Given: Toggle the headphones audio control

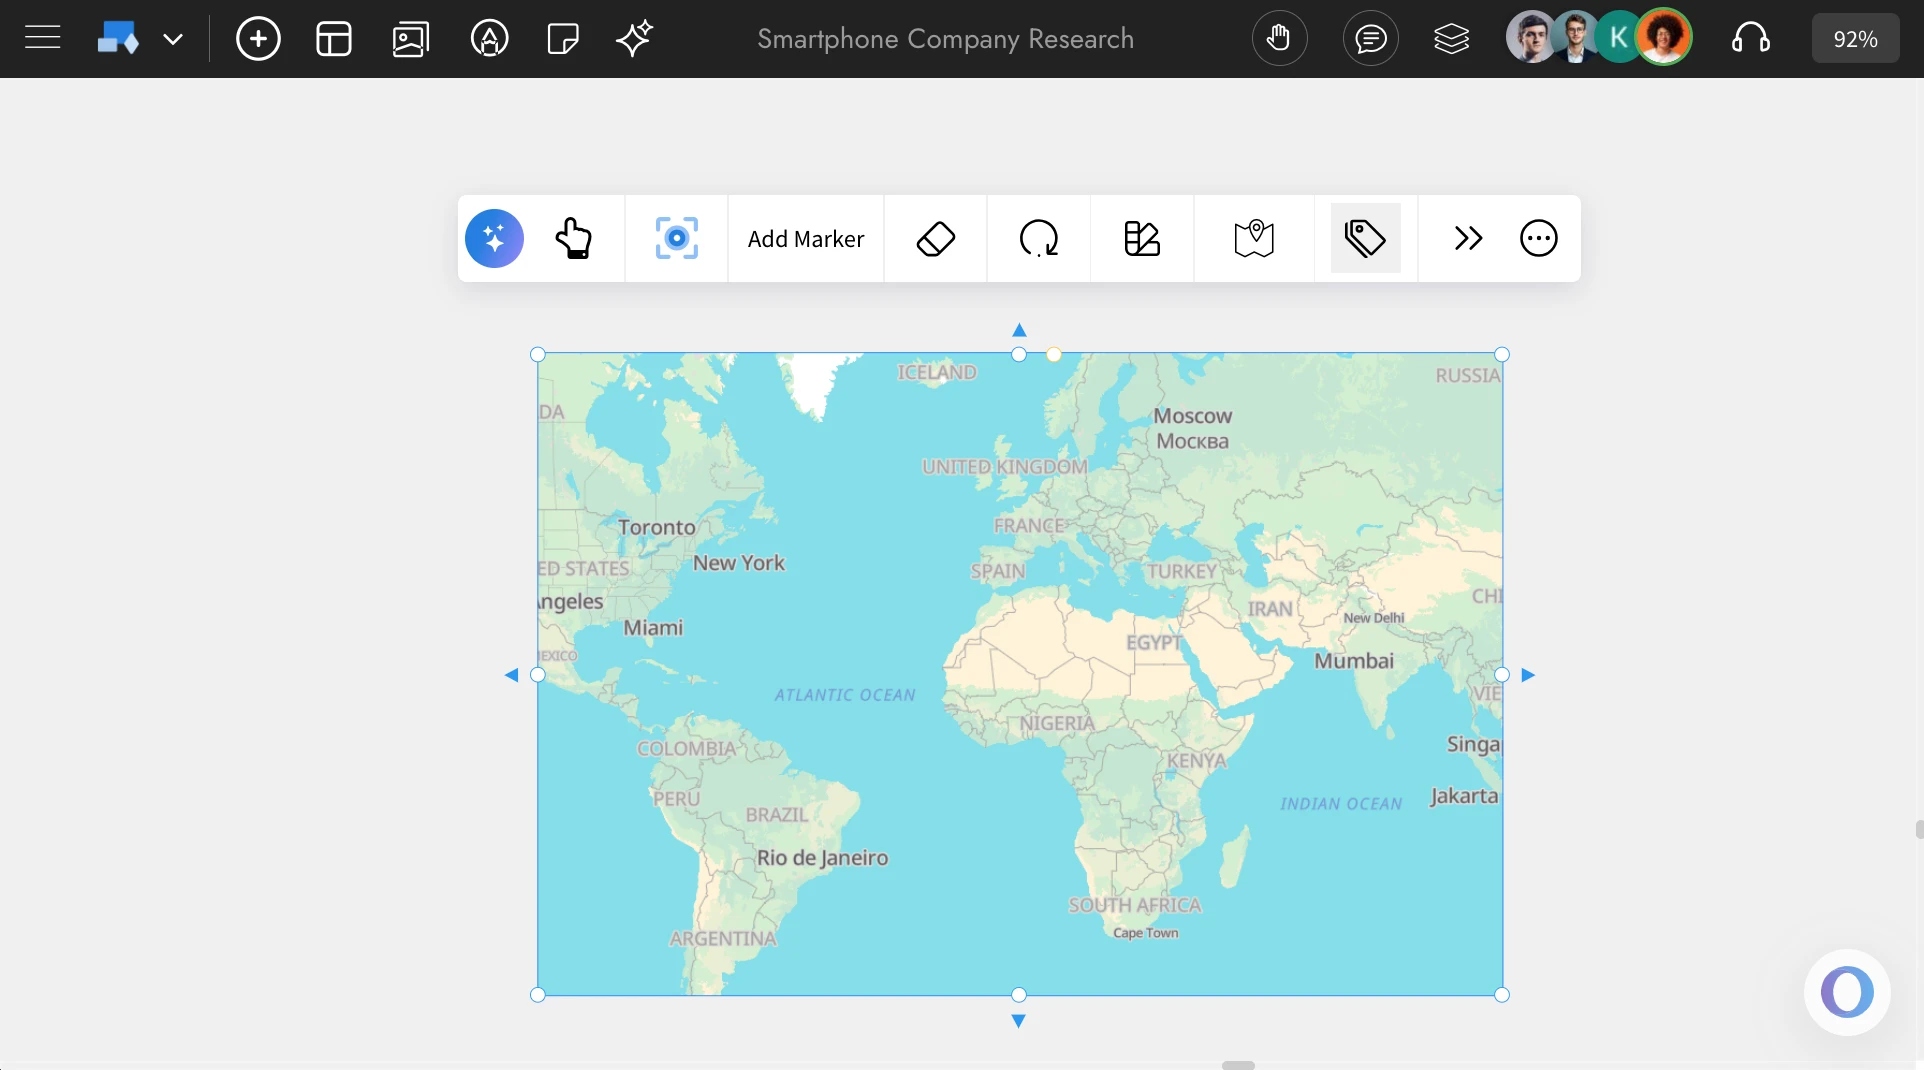Looking at the screenshot, I should coord(1752,38).
